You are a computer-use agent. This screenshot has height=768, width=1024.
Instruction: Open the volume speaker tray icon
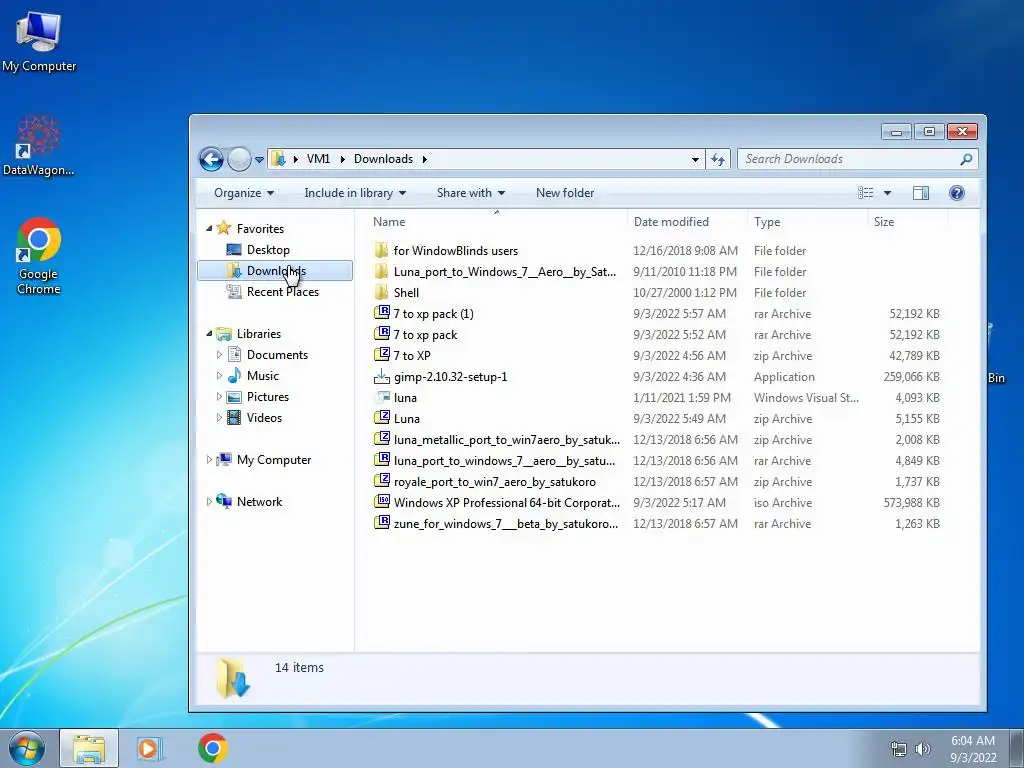(922, 749)
